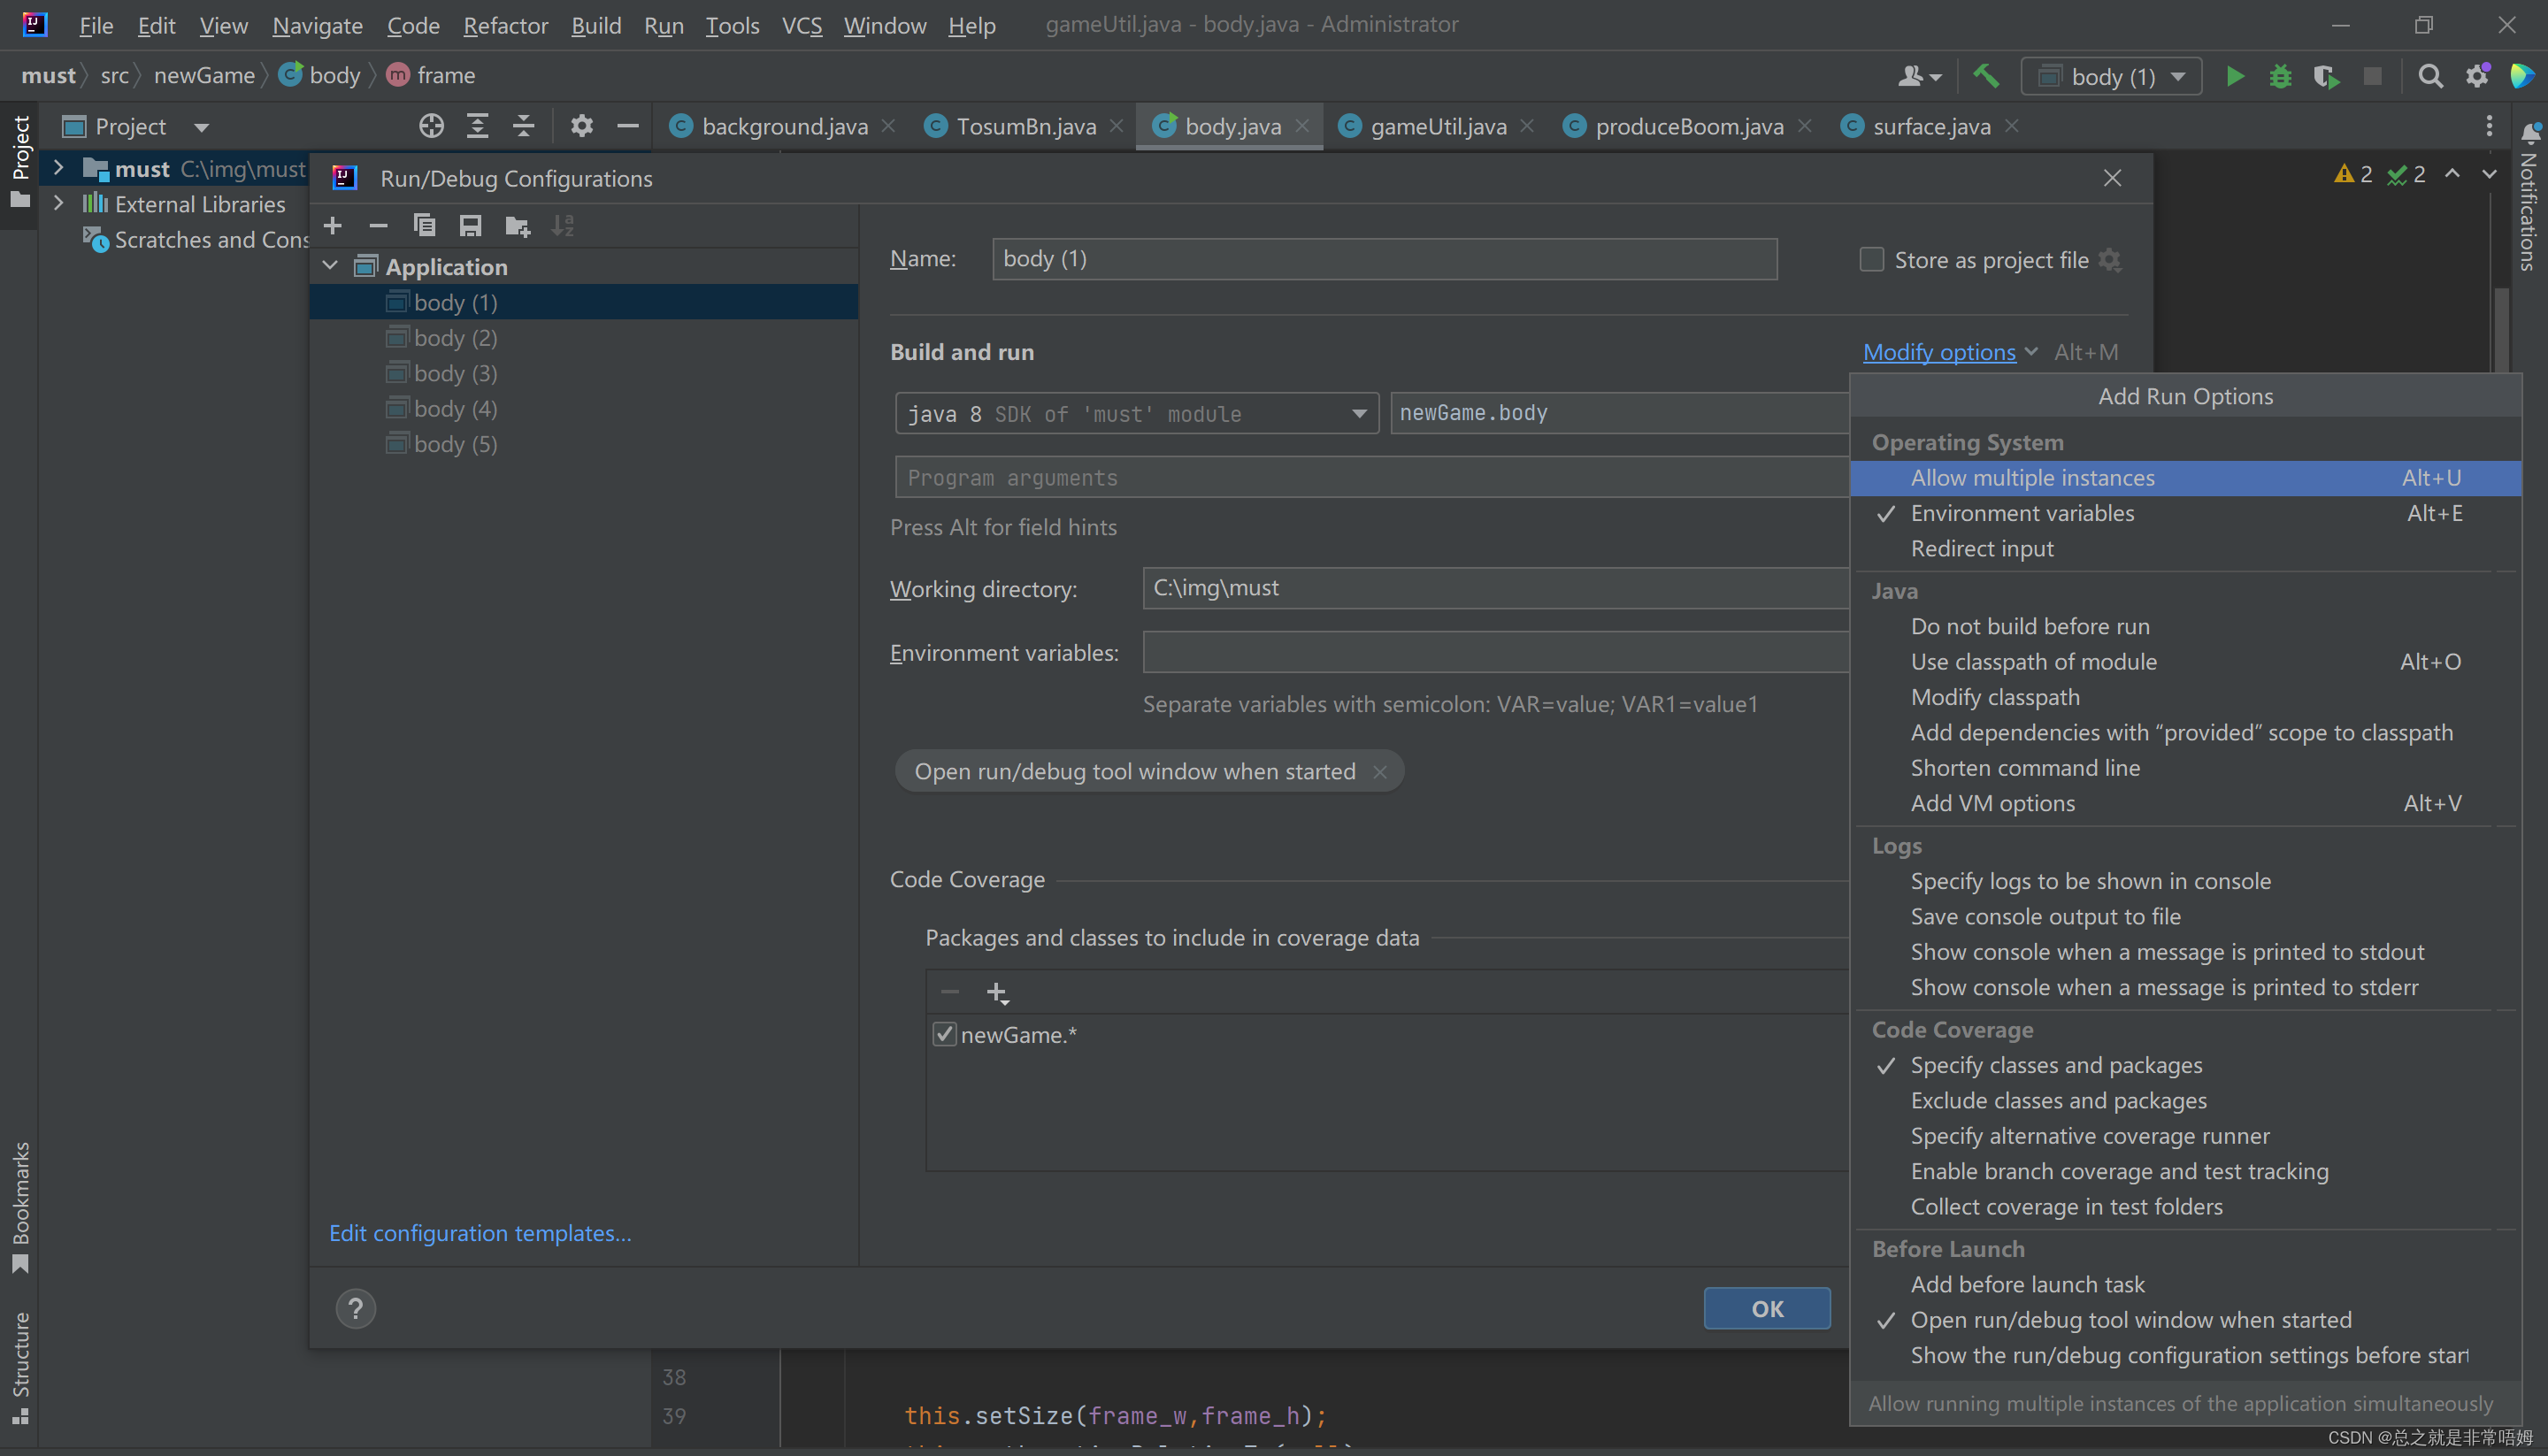The image size is (2548, 1456).
Task: Click the Run button in toolbar
Action: pos(2237,75)
